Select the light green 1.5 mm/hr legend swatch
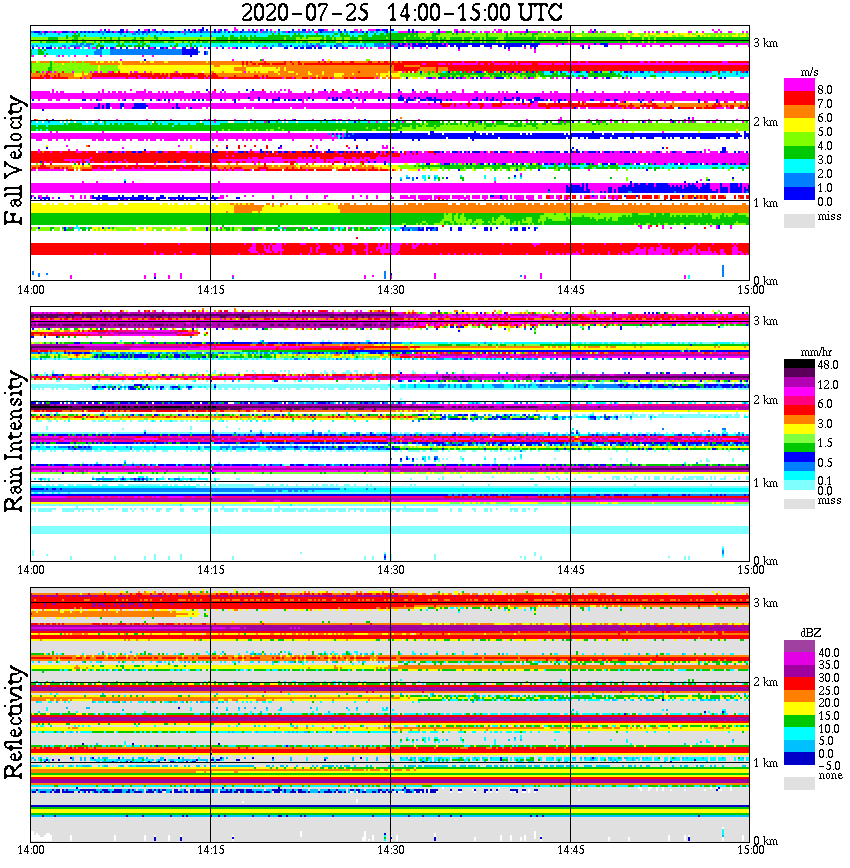Screen dimensions: 850x868 (799, 438)
